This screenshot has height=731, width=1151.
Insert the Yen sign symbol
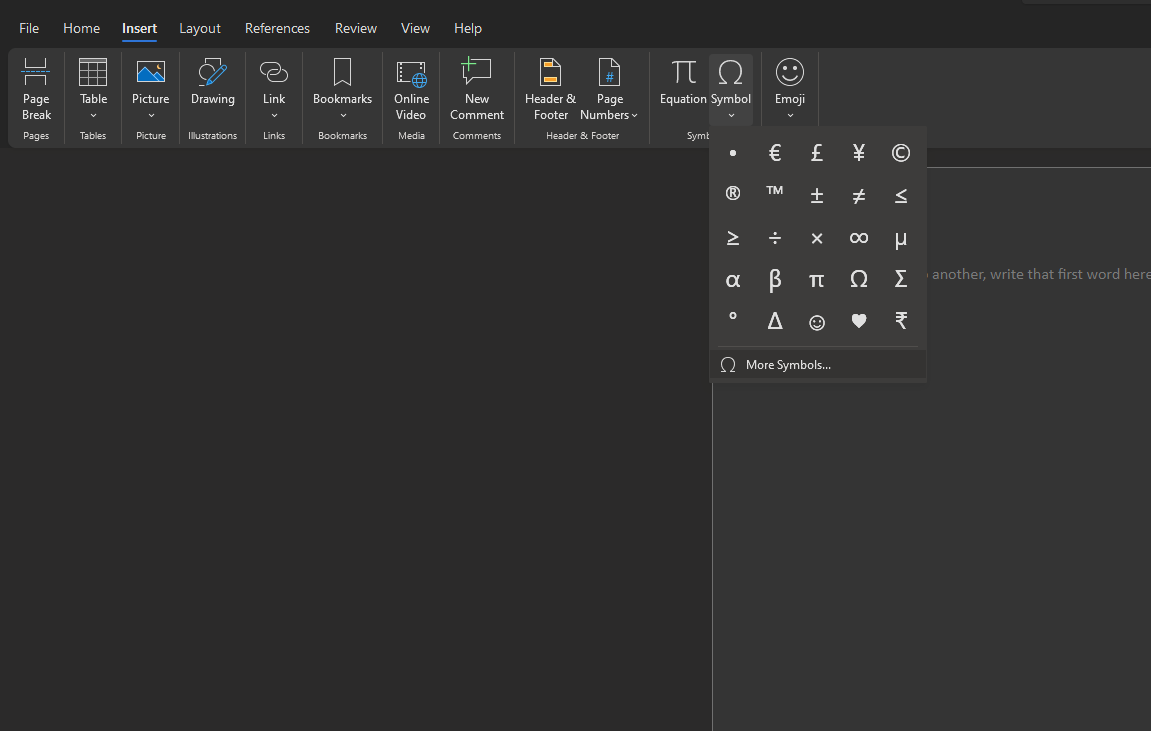tap(859, 153)
